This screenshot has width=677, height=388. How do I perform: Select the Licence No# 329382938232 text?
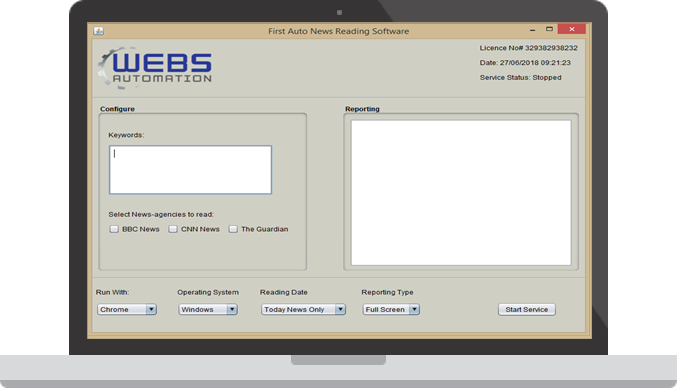point(528,48)
